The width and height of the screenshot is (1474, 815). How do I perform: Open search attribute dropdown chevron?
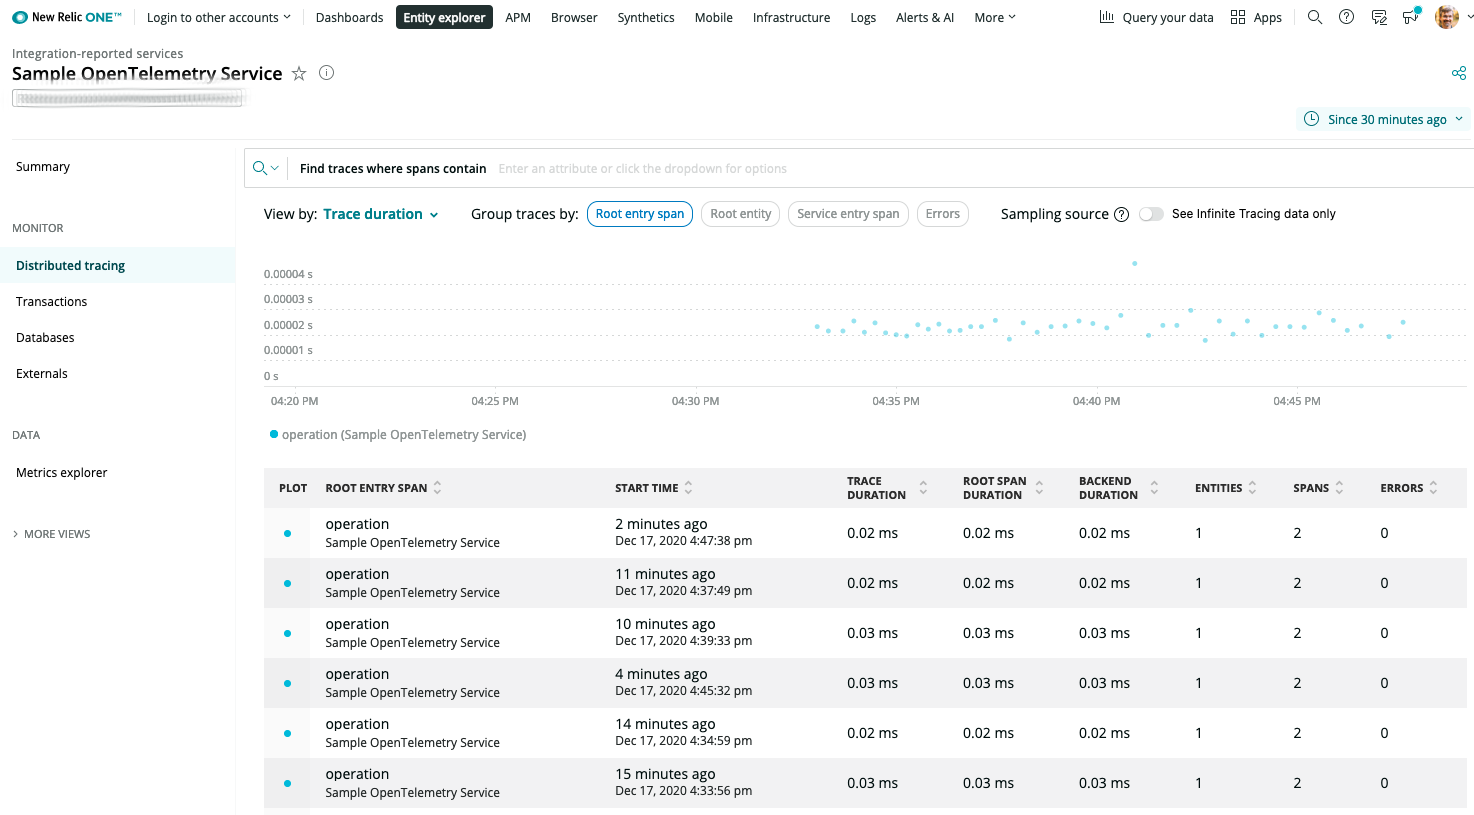[x=275, y=168]
